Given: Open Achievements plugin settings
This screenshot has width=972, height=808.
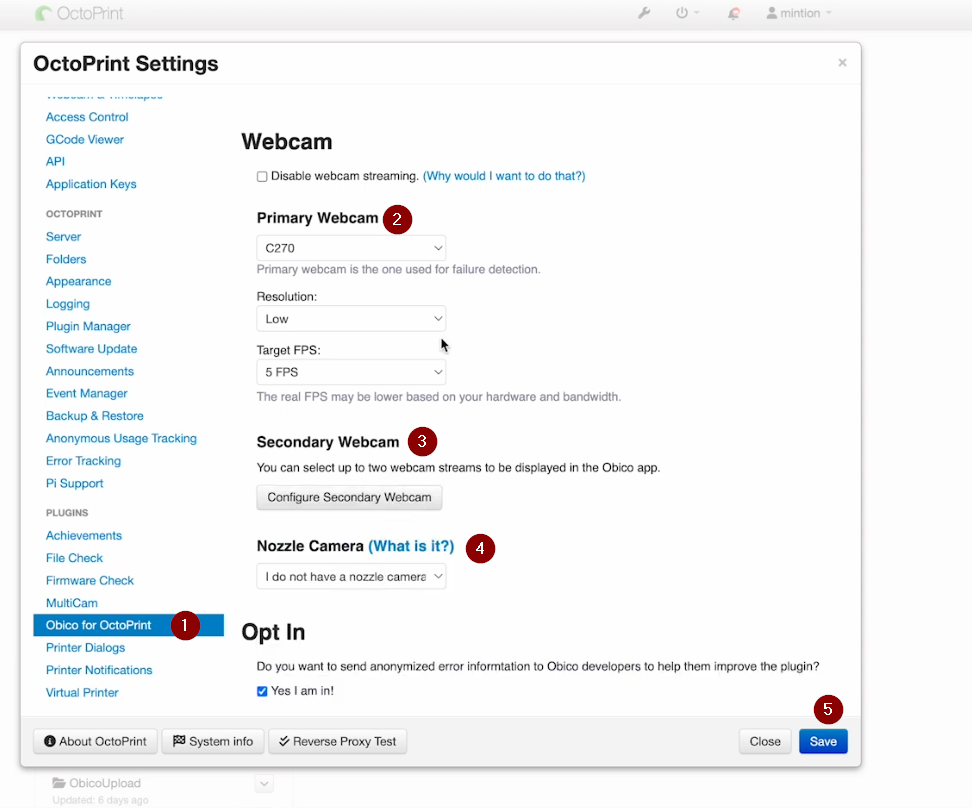Looking at the screenshot, I should click(x=84, y=536).
